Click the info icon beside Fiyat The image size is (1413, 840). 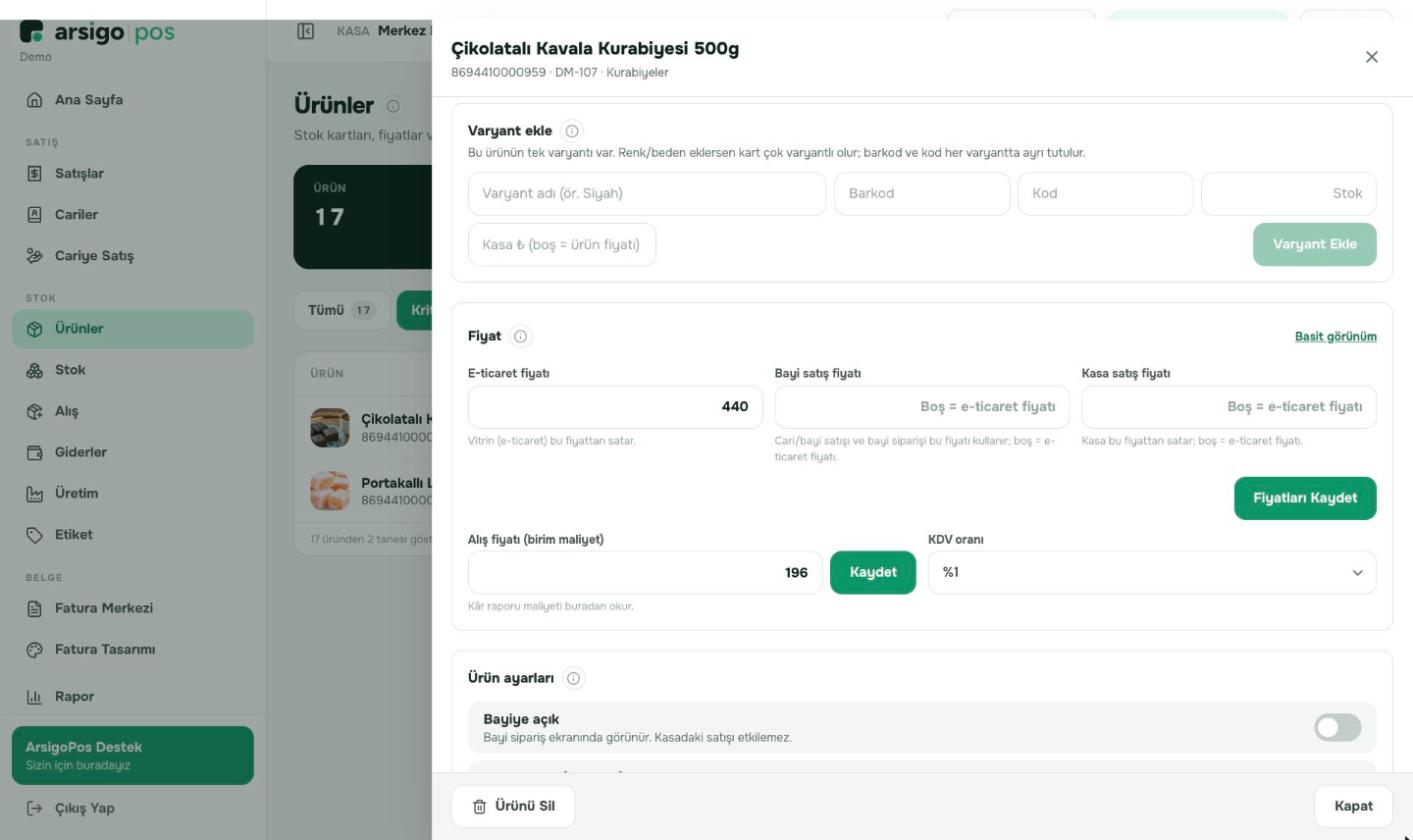521,336
